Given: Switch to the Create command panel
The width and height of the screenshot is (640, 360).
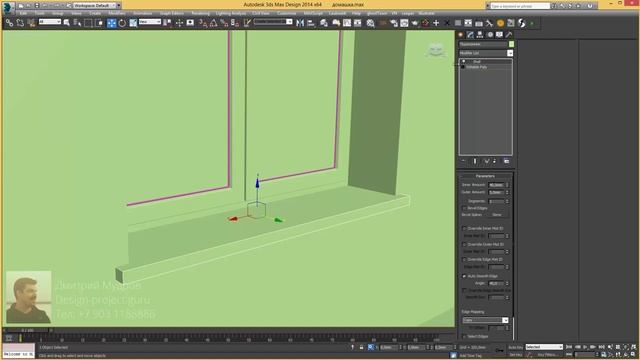Looking at the screenshot, I should (x=461, y=35).
